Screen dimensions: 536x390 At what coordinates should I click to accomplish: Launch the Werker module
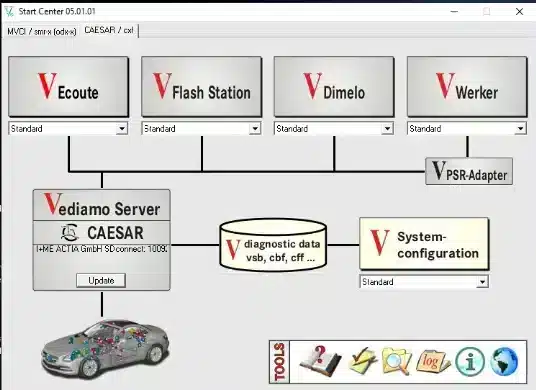[467, 87]
